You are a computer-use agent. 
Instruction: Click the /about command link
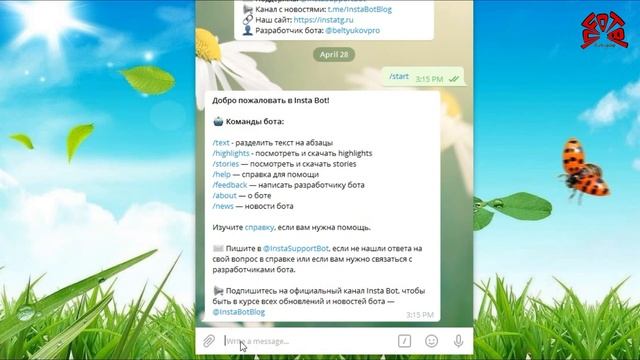tap(224, 196)
